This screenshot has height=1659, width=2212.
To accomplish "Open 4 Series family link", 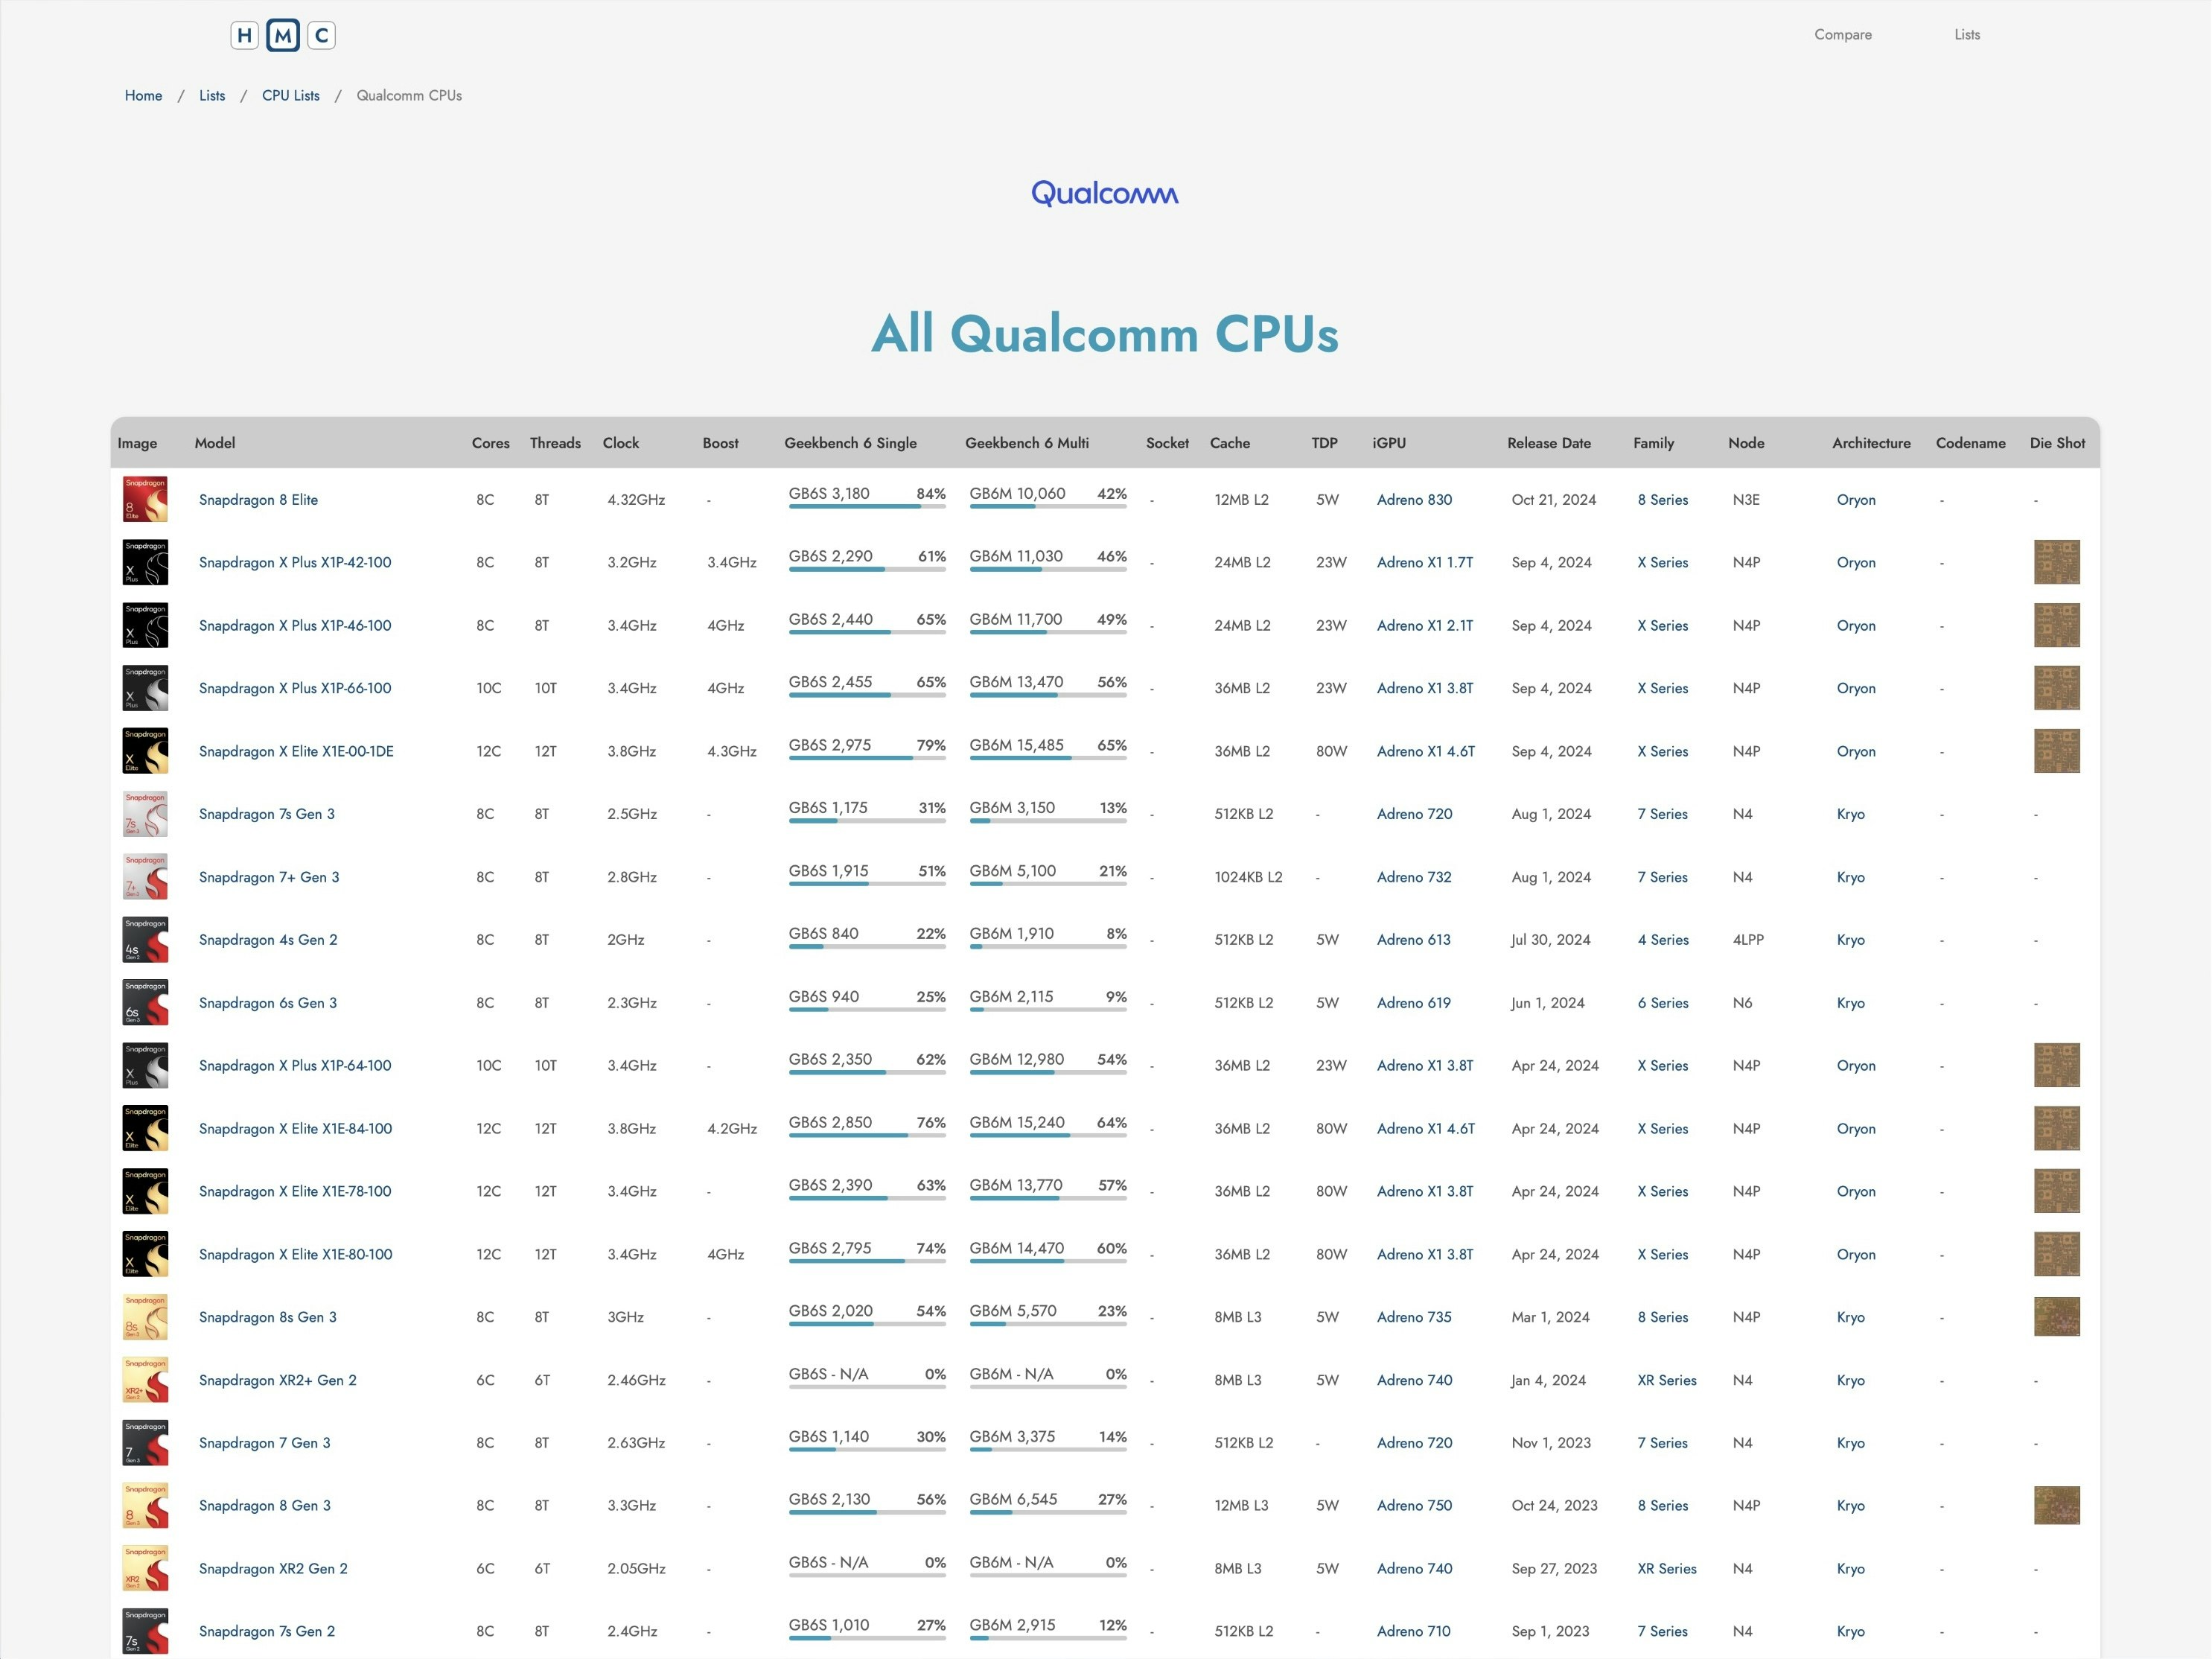I will pos(1663,940).
